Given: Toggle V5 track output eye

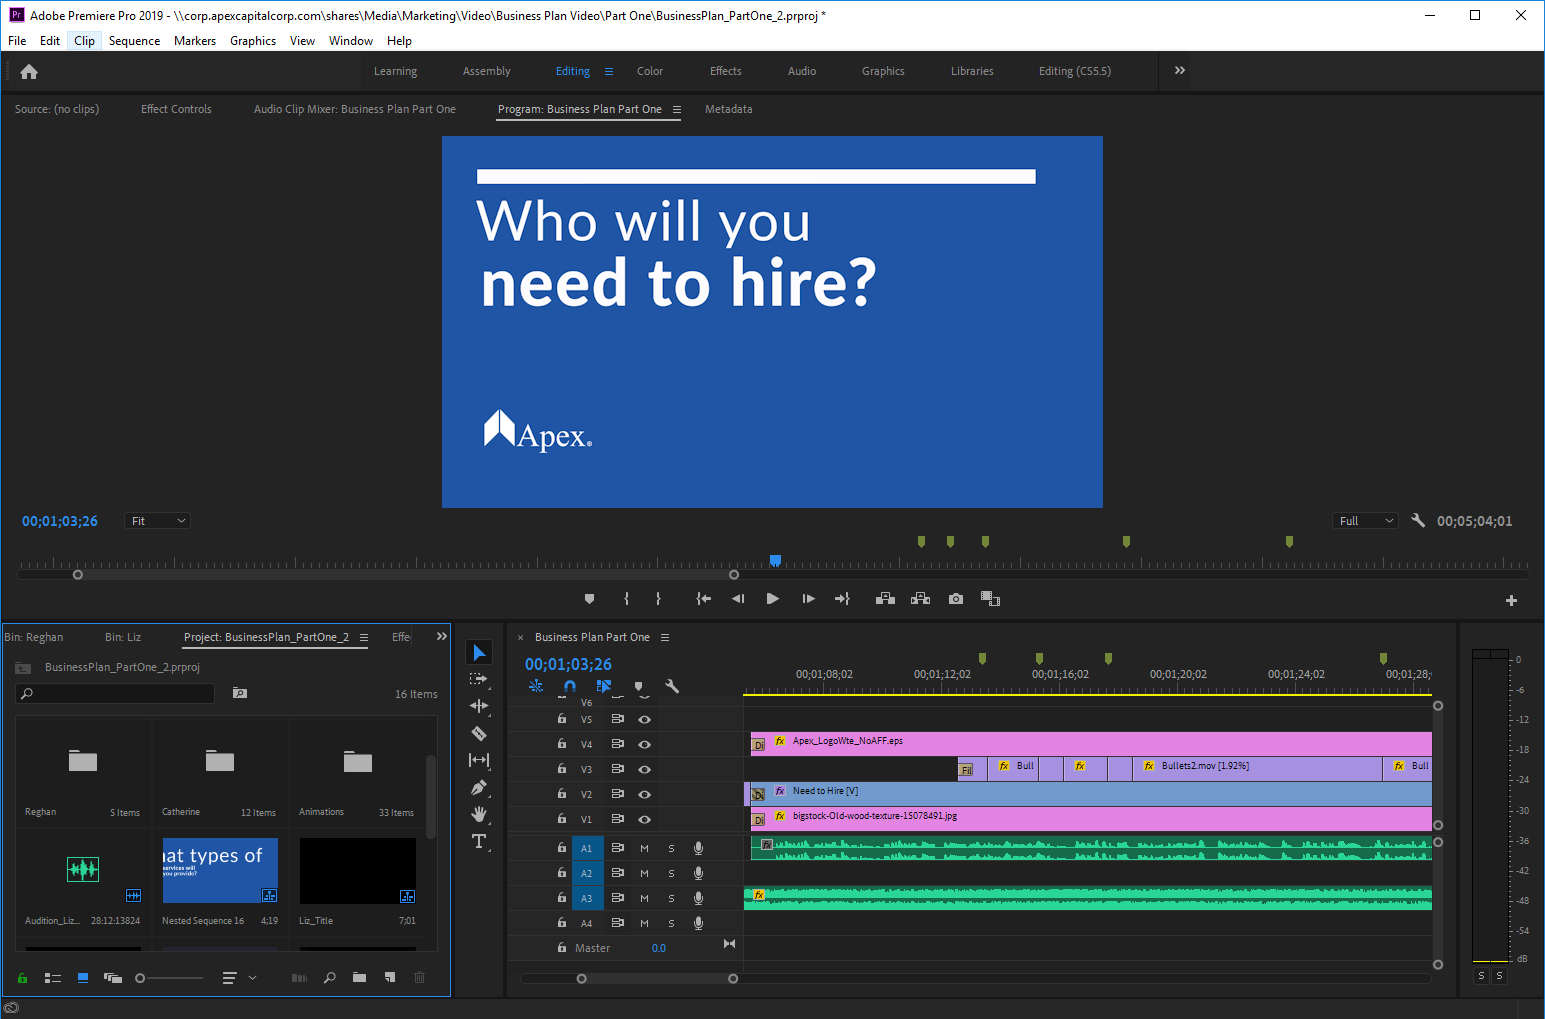Looking at the screenshot, I should coord(645,719).
